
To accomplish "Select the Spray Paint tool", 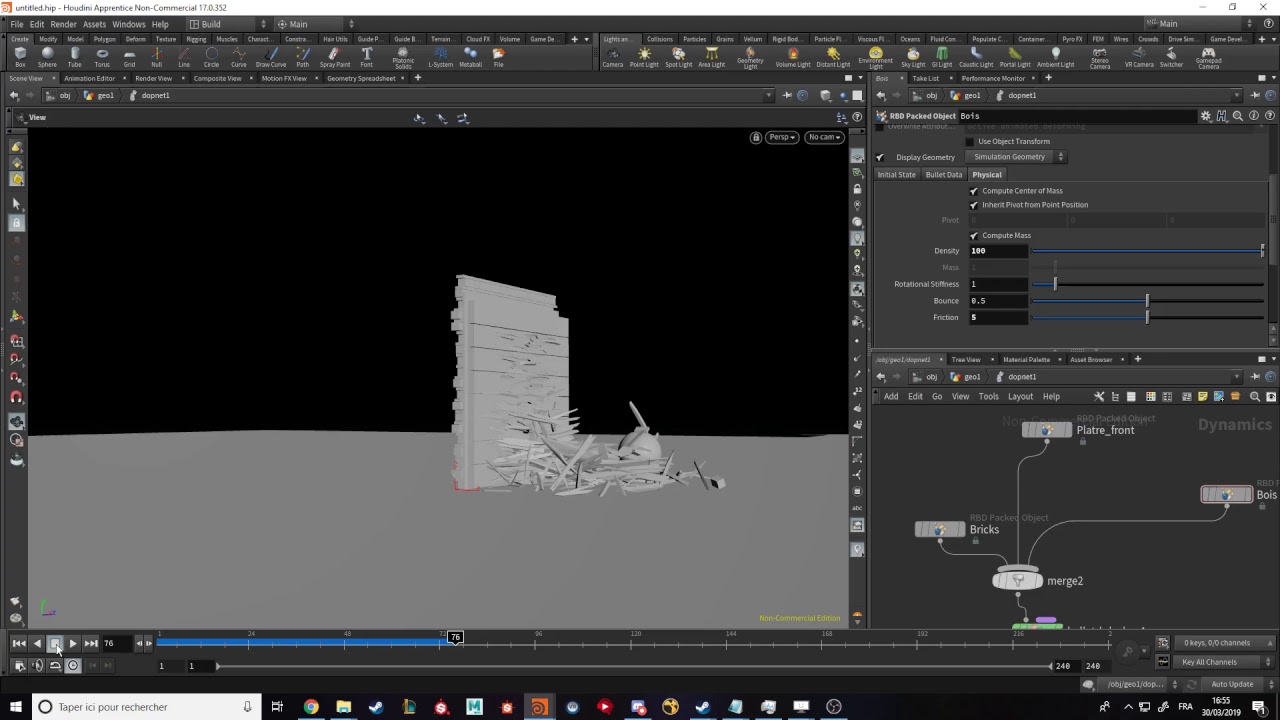I will 335,57.
